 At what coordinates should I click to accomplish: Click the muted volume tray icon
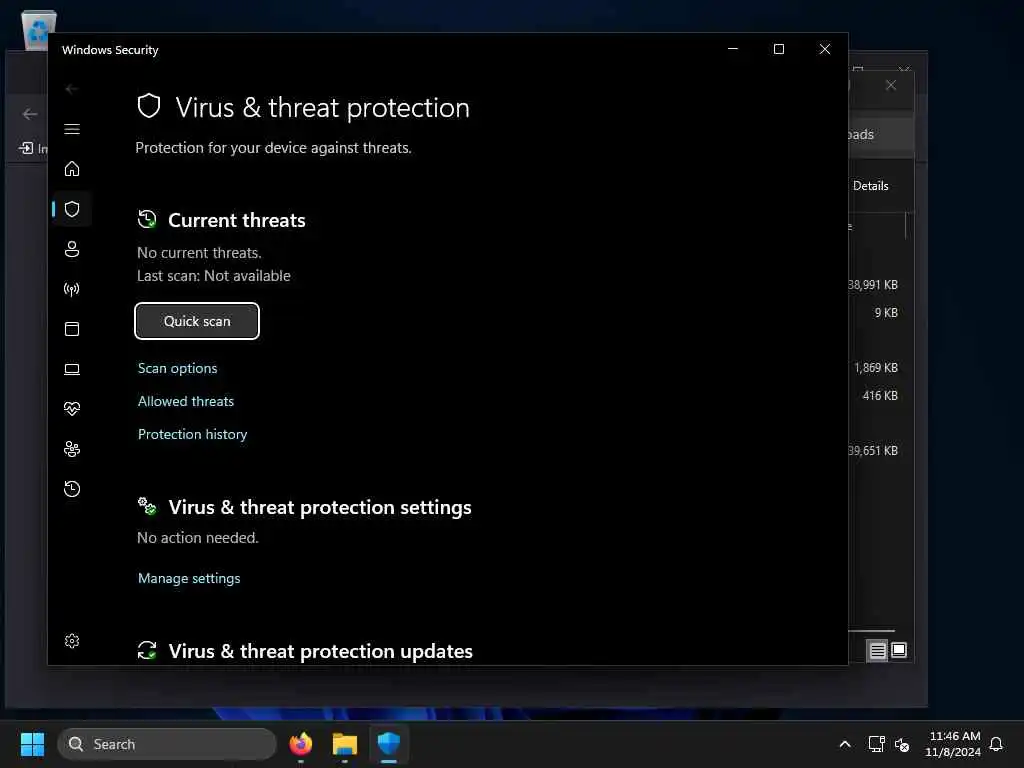click(902, 744)
